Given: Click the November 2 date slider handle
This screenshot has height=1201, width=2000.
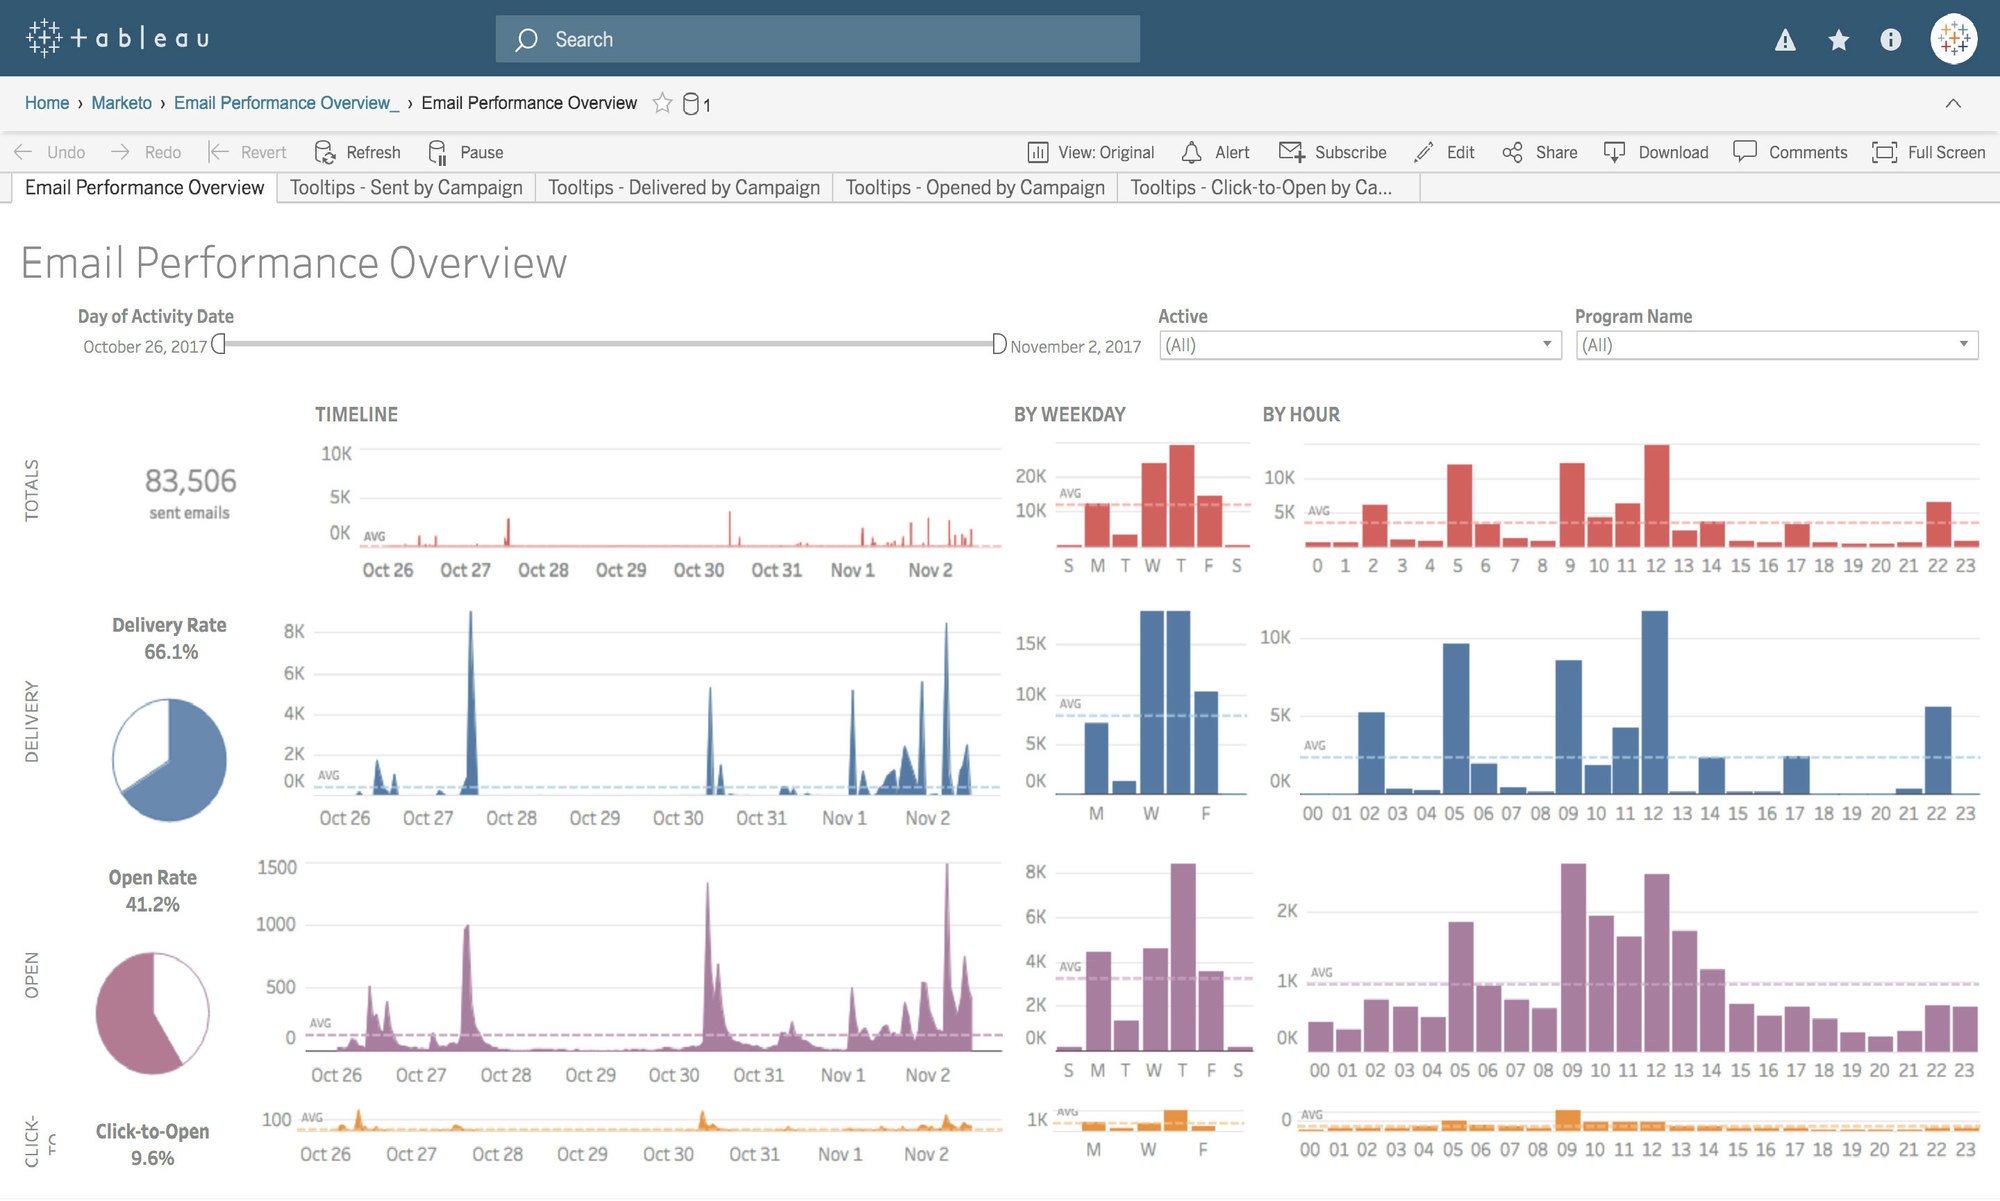Looking at the screenshot, I should point(998,344).
